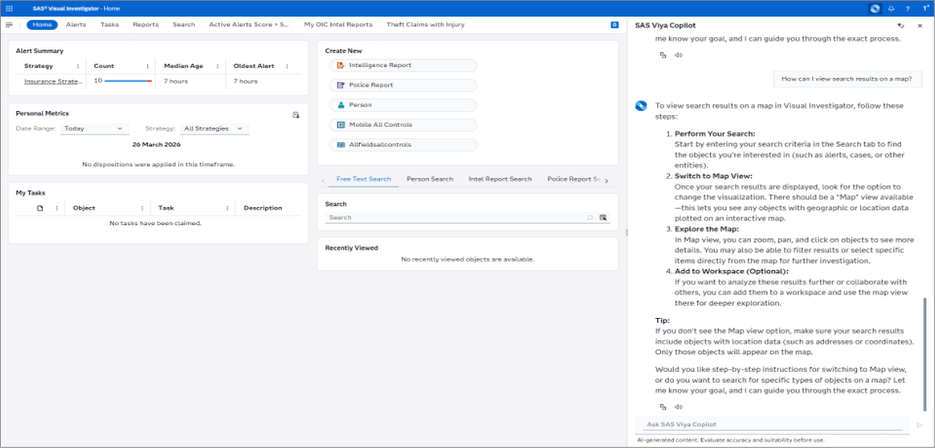This screenshot has width=935, height=448.
Task: Read aloud the previous Copilot reply above
Action: coord(678,55)
